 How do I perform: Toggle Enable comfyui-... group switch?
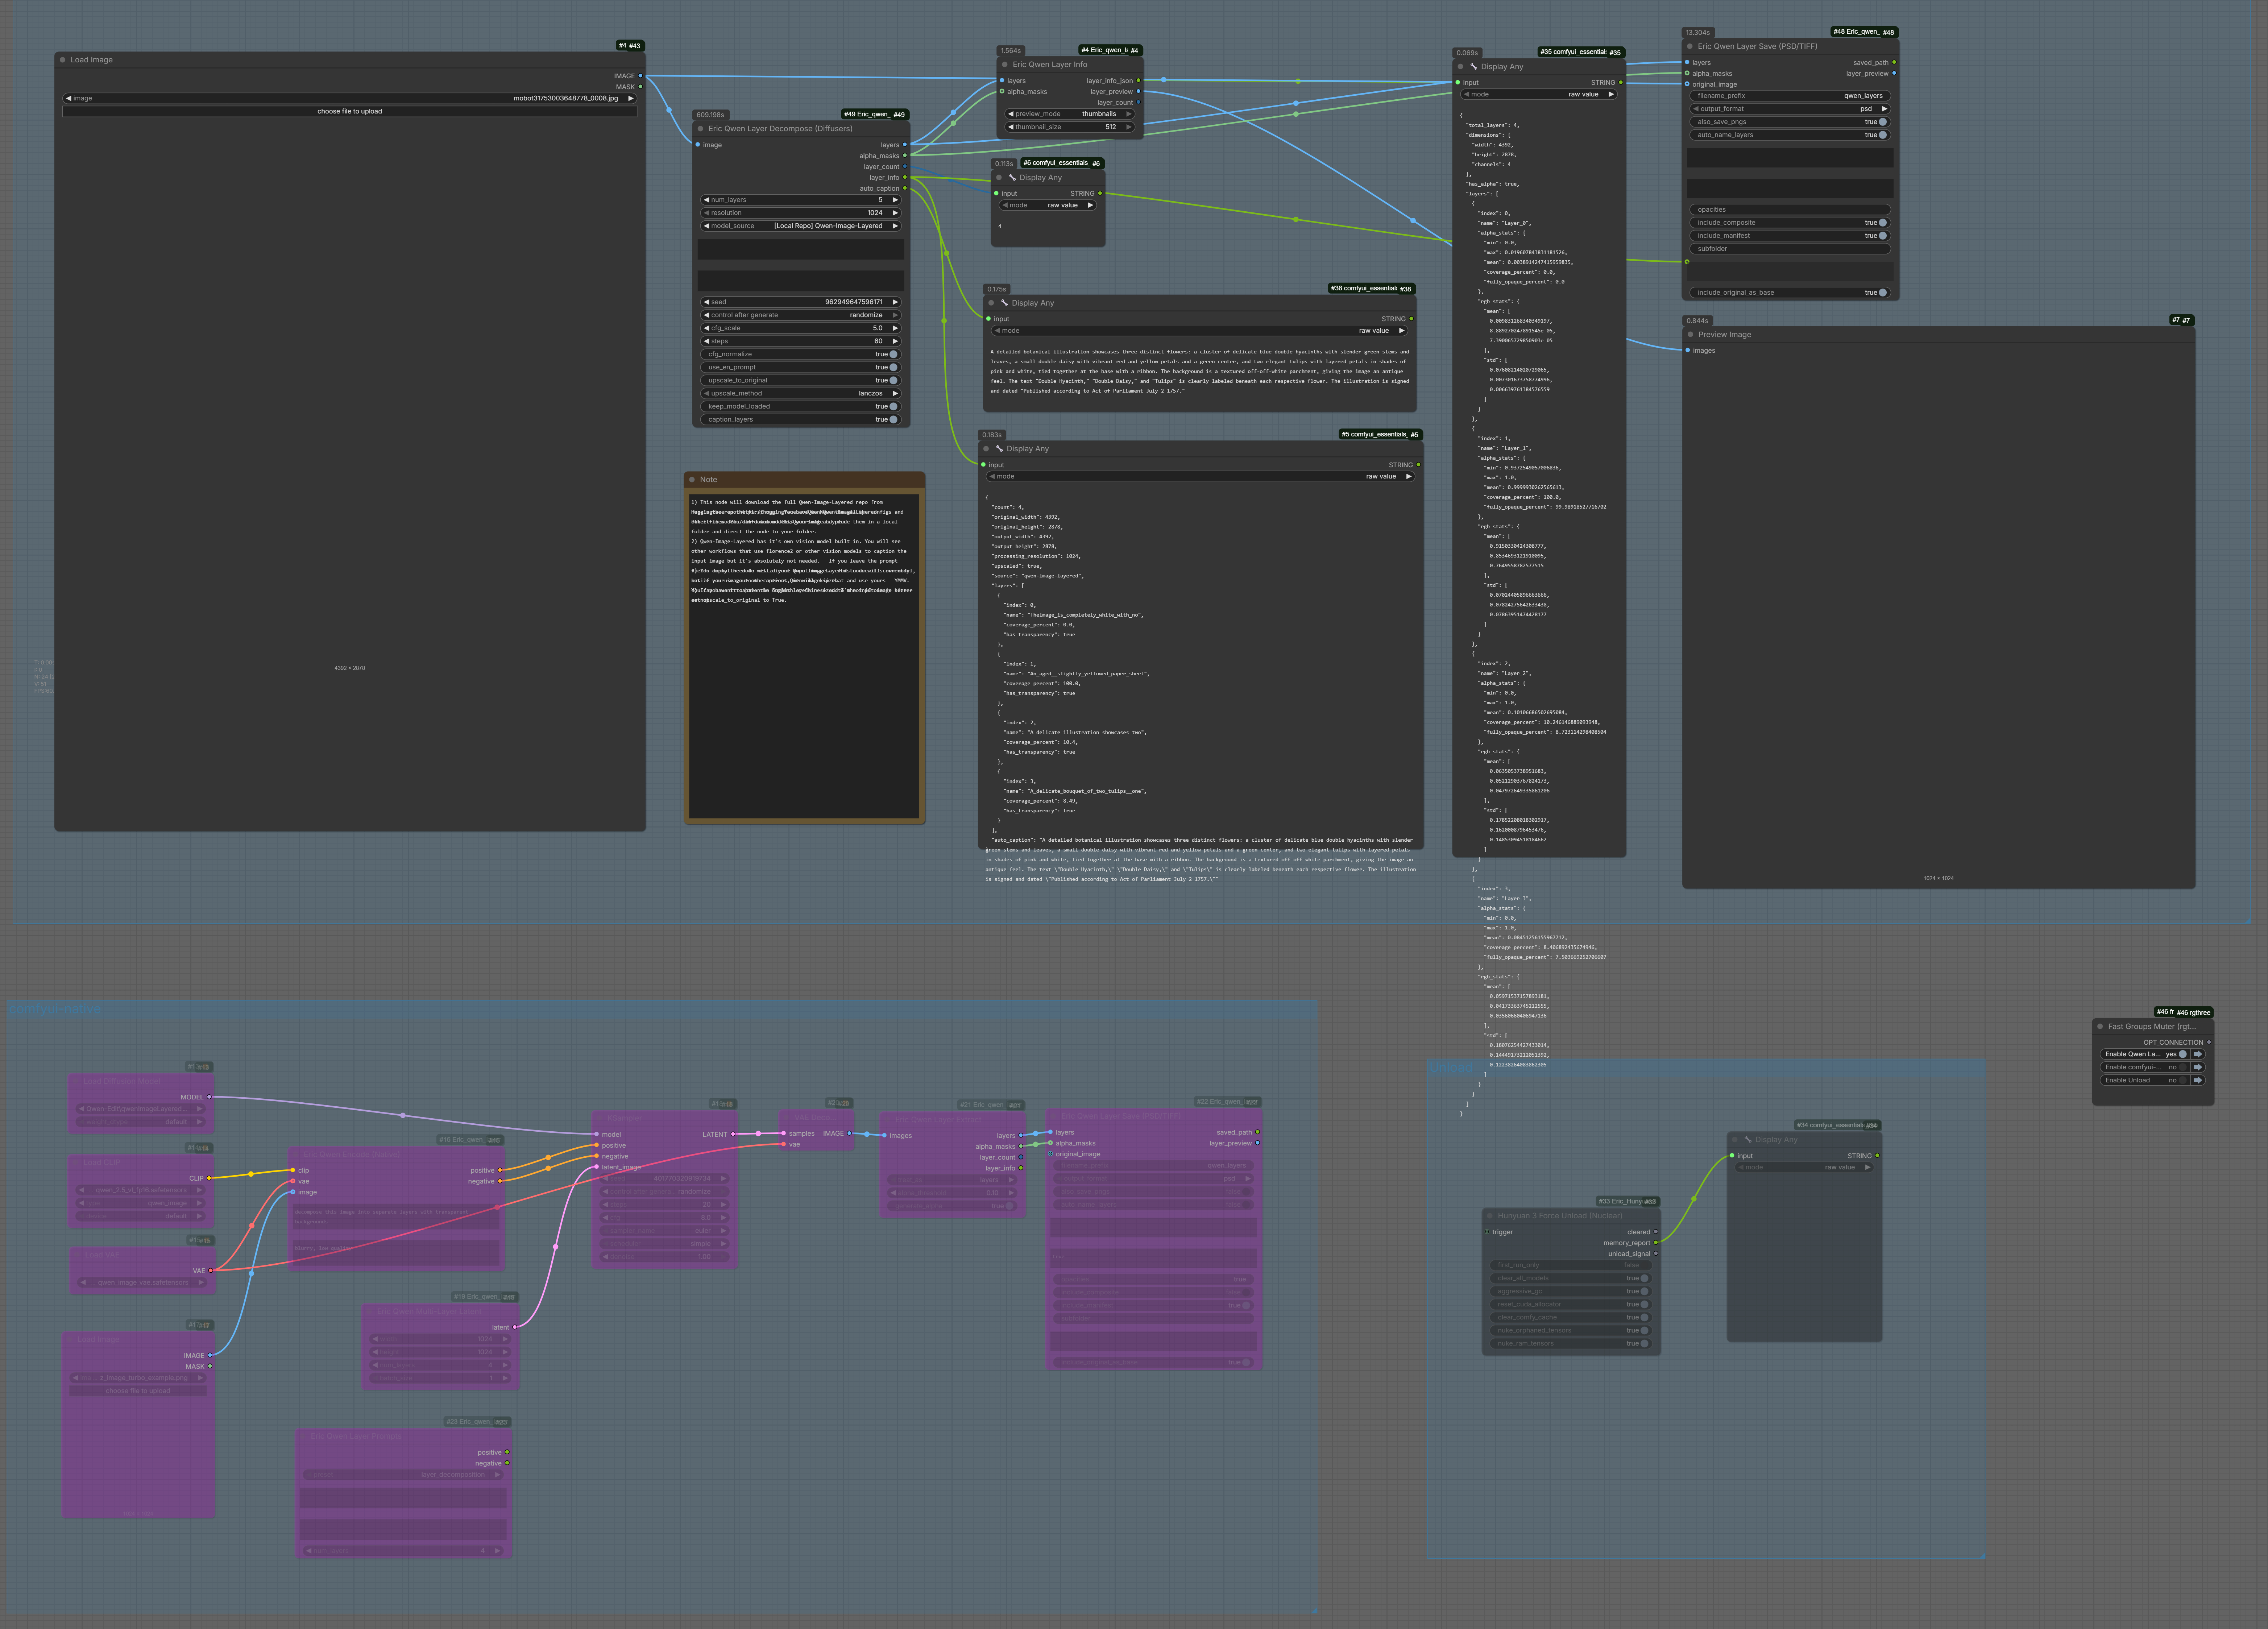click(x=2183, y=1067)
